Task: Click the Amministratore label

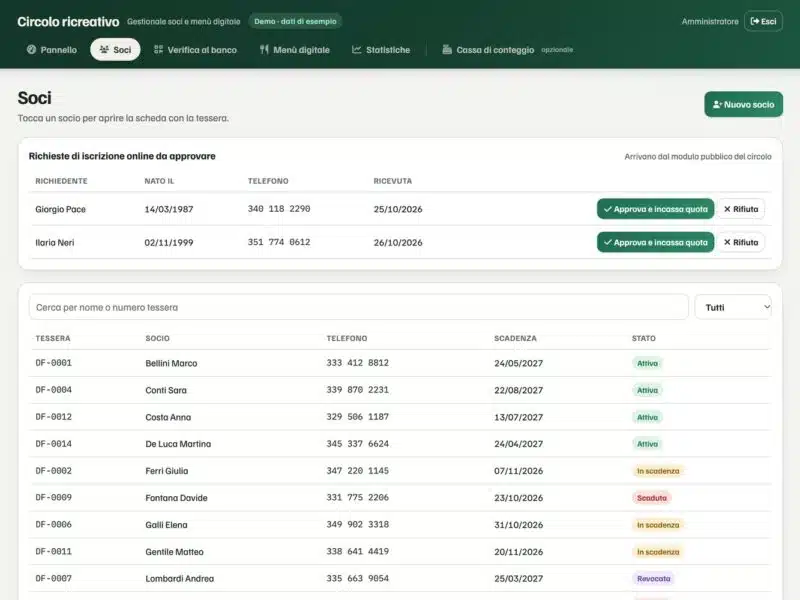Action: pyautogui.click(x=710, y=21)
